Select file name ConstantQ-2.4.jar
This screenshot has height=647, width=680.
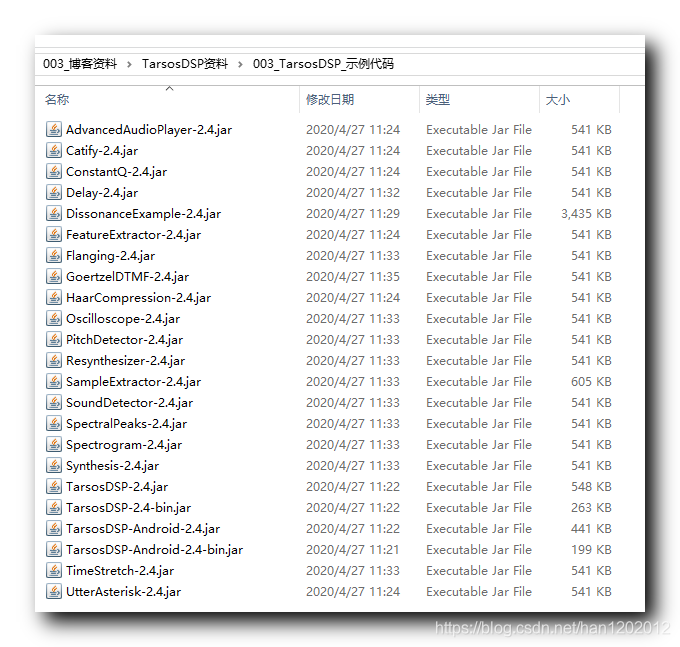coord(116,172)
